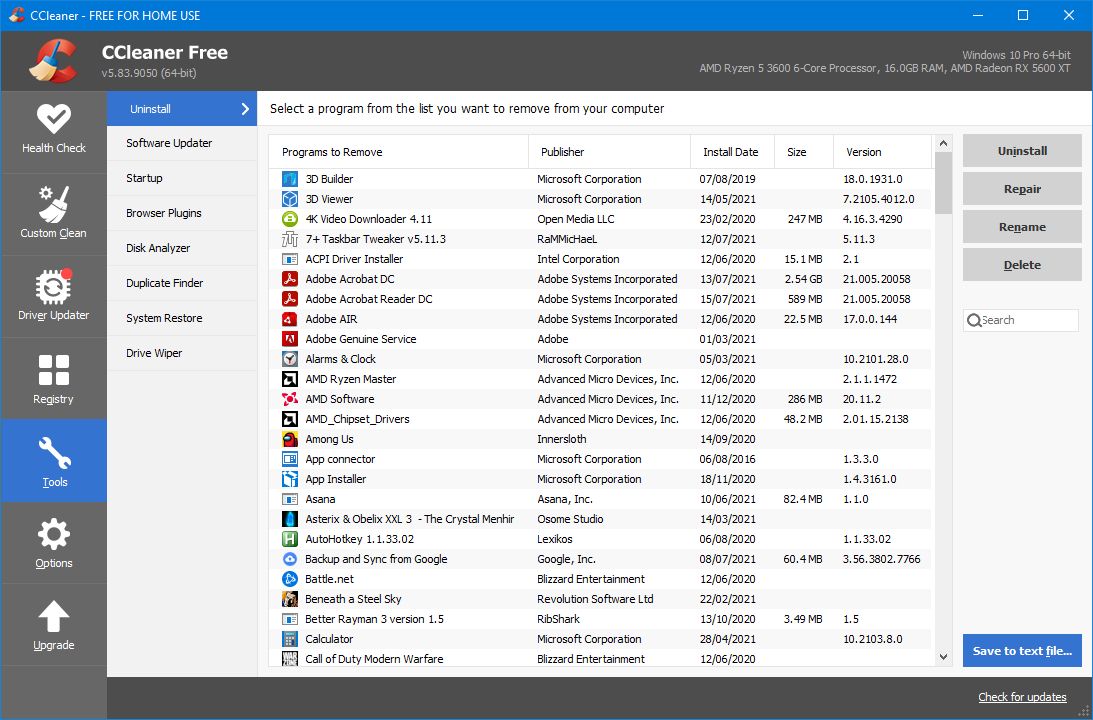Click Save to text file
The width and height of the screenshot is (1093, 720).
point(1021,650)
